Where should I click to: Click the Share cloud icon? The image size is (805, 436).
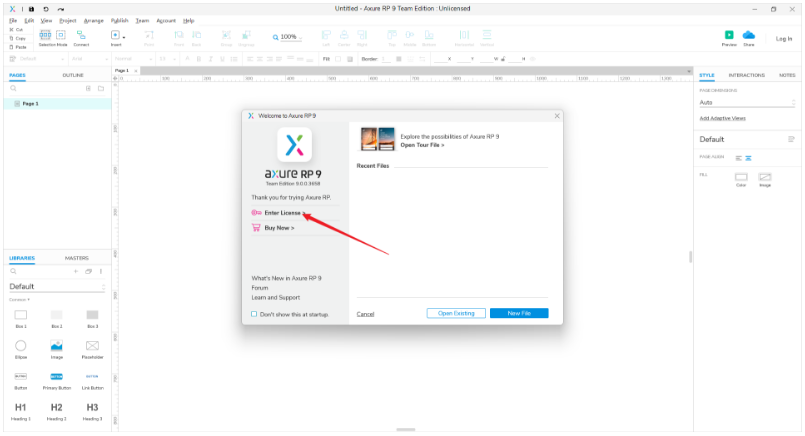(749, 35)
